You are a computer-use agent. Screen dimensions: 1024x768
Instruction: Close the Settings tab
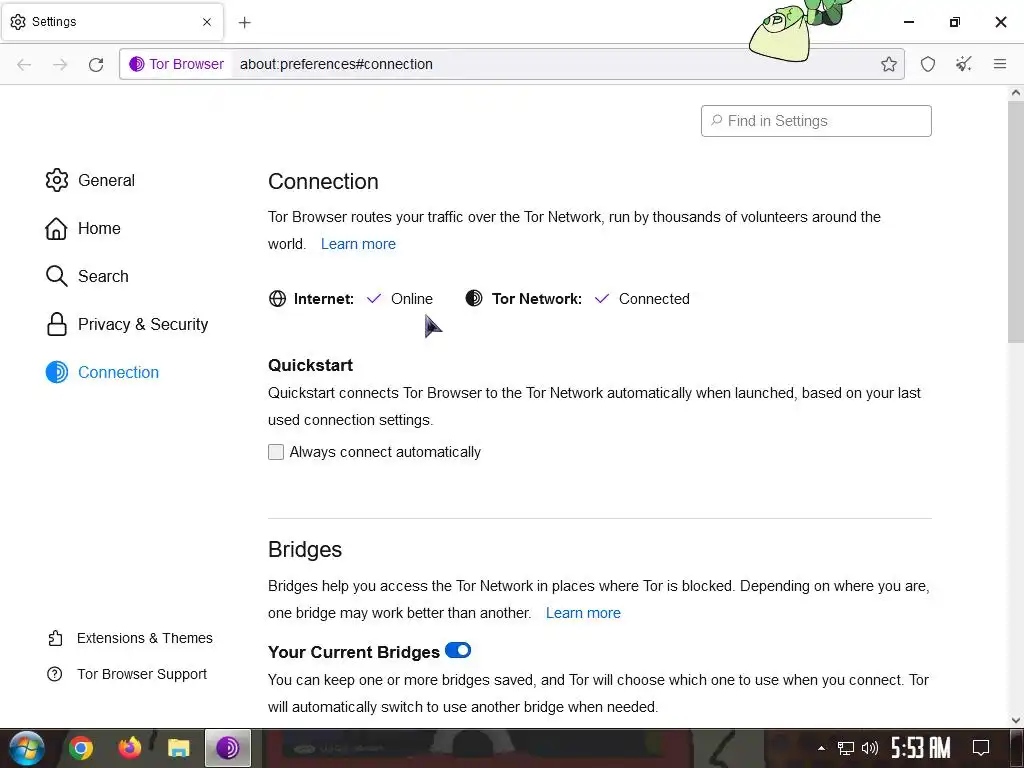pyautogui.click(x=207, y=22)
